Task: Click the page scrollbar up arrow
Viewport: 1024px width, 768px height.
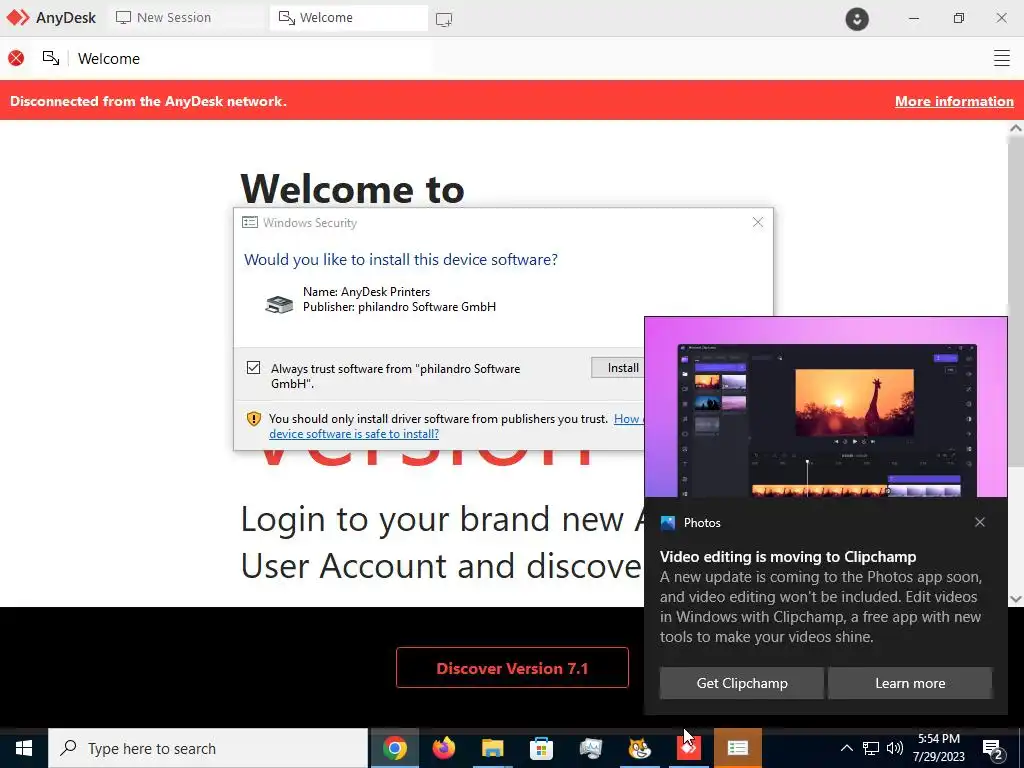Action: 1016,129
